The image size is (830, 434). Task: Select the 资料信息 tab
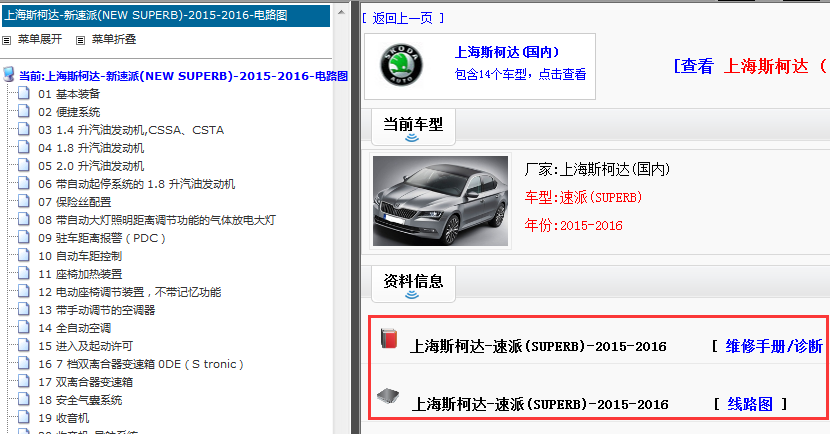(413, 284)
